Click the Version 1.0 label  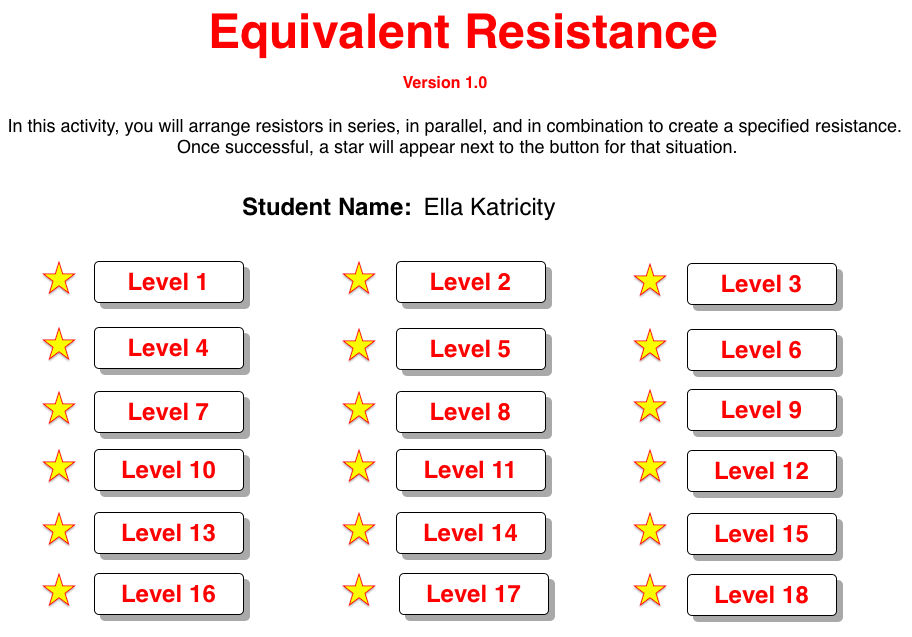coord(445,82)
